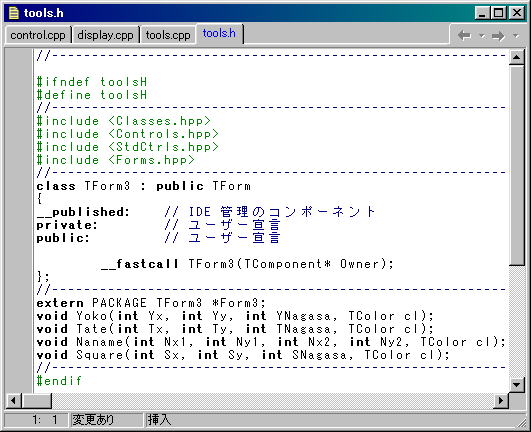This screenshot has width=531, height=432.
Task: Click the '__published:' keyword
Action: 83,212
